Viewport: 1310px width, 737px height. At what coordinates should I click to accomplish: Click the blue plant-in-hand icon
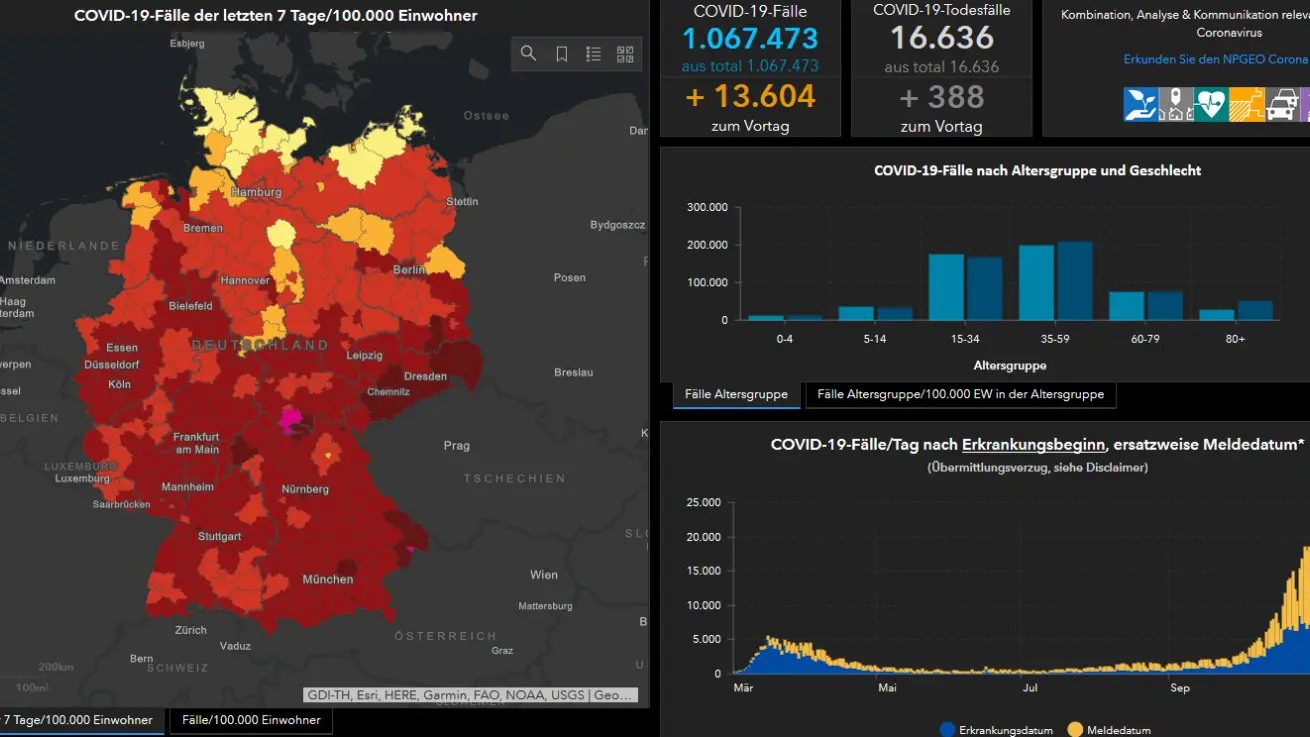coord(1140,104)
